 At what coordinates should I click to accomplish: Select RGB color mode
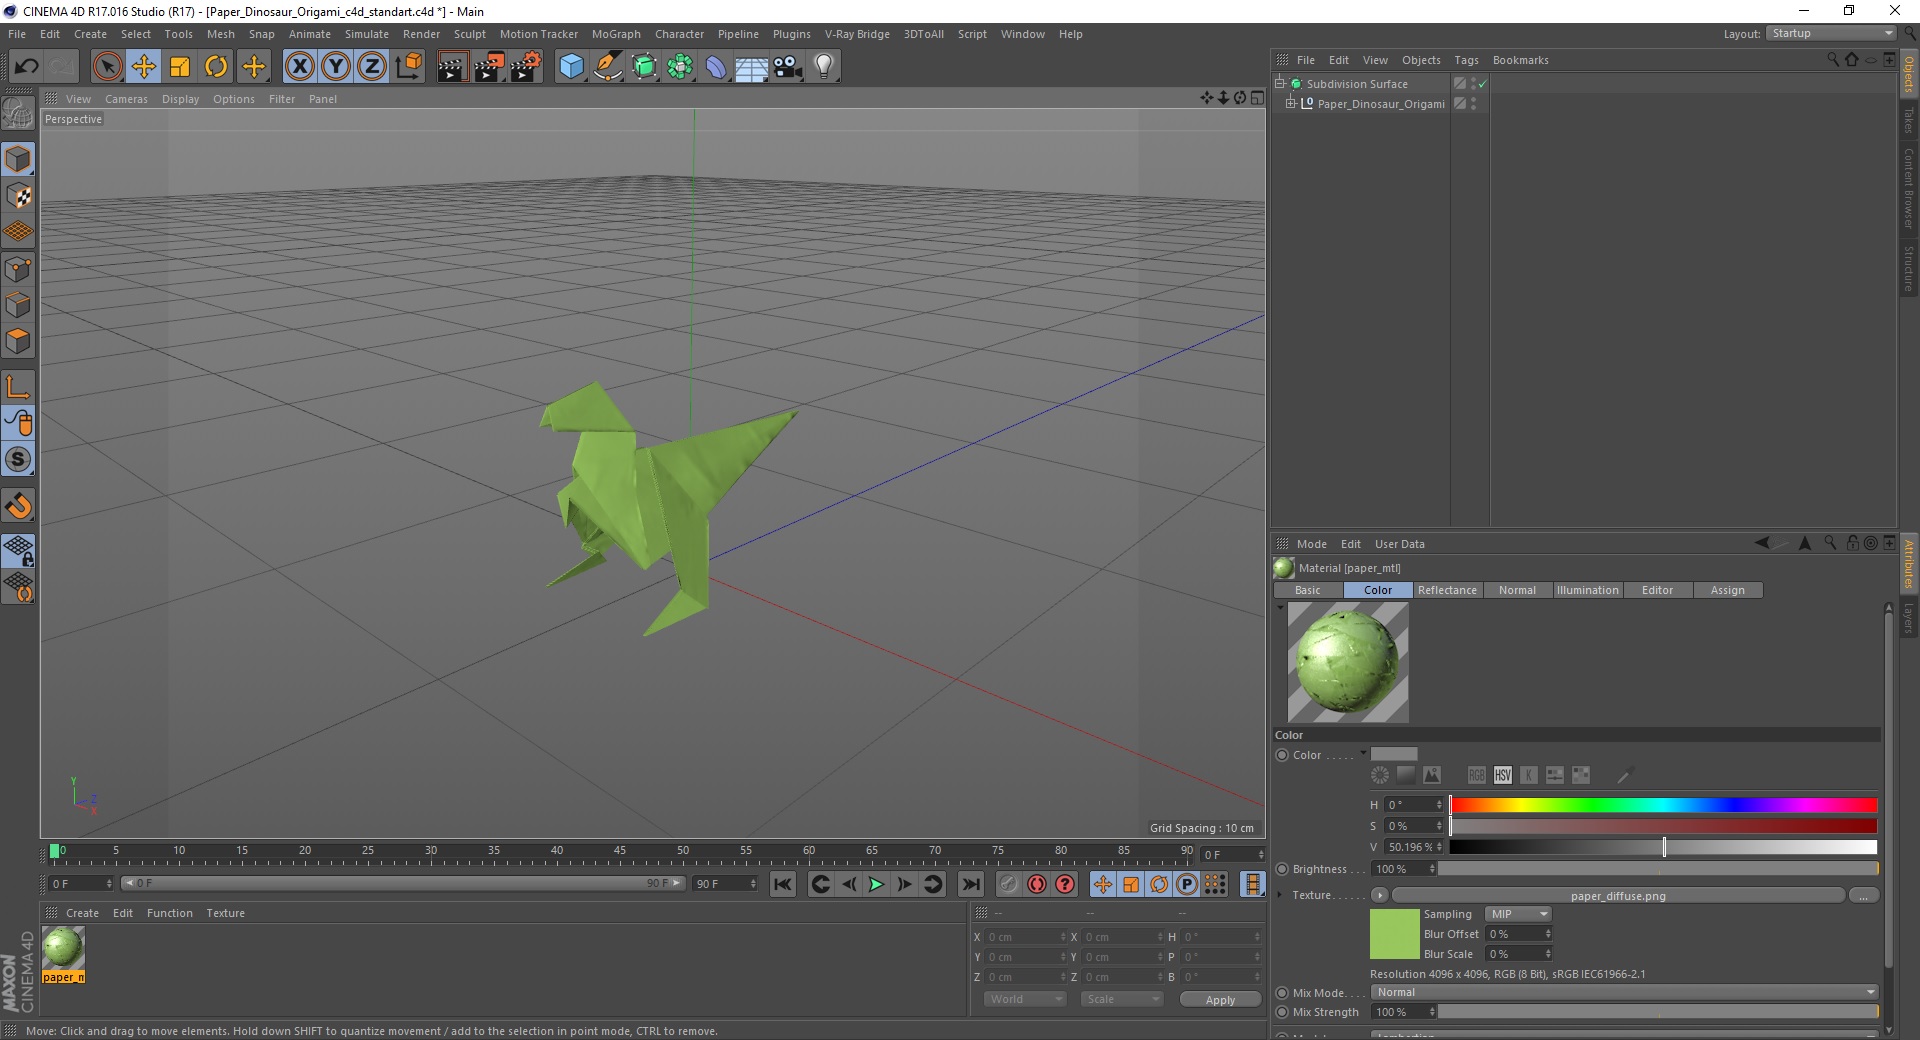pos(1477,775)
